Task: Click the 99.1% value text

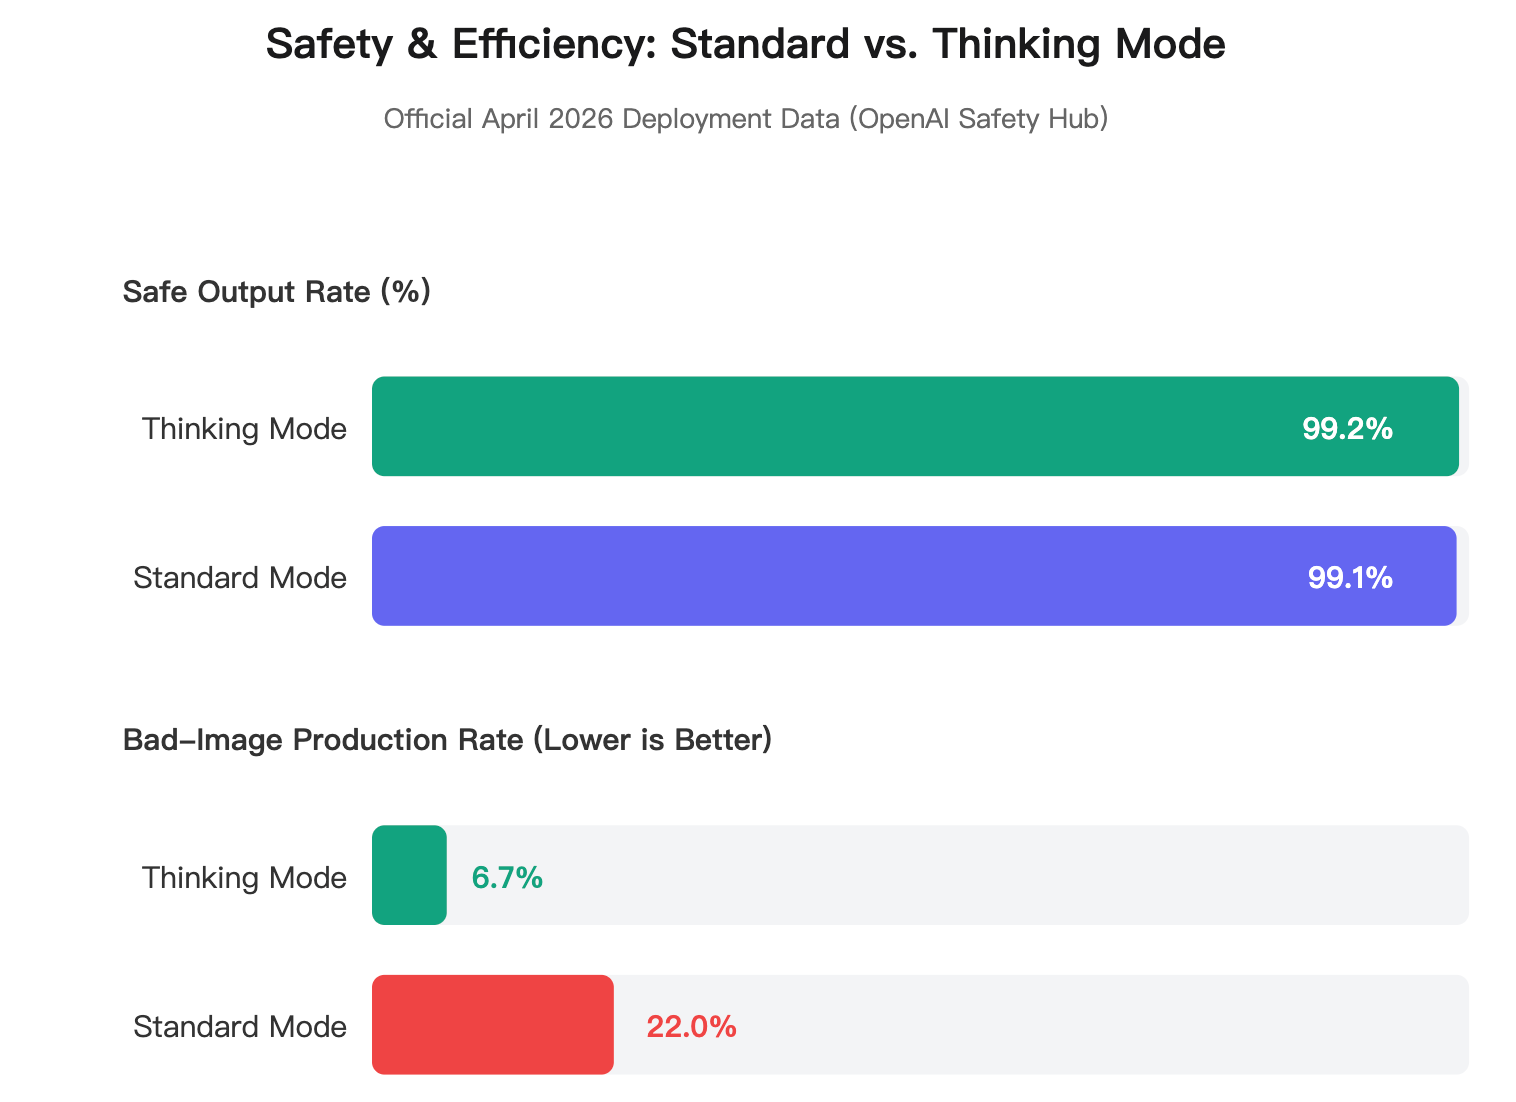Action: pos(1349,578)
